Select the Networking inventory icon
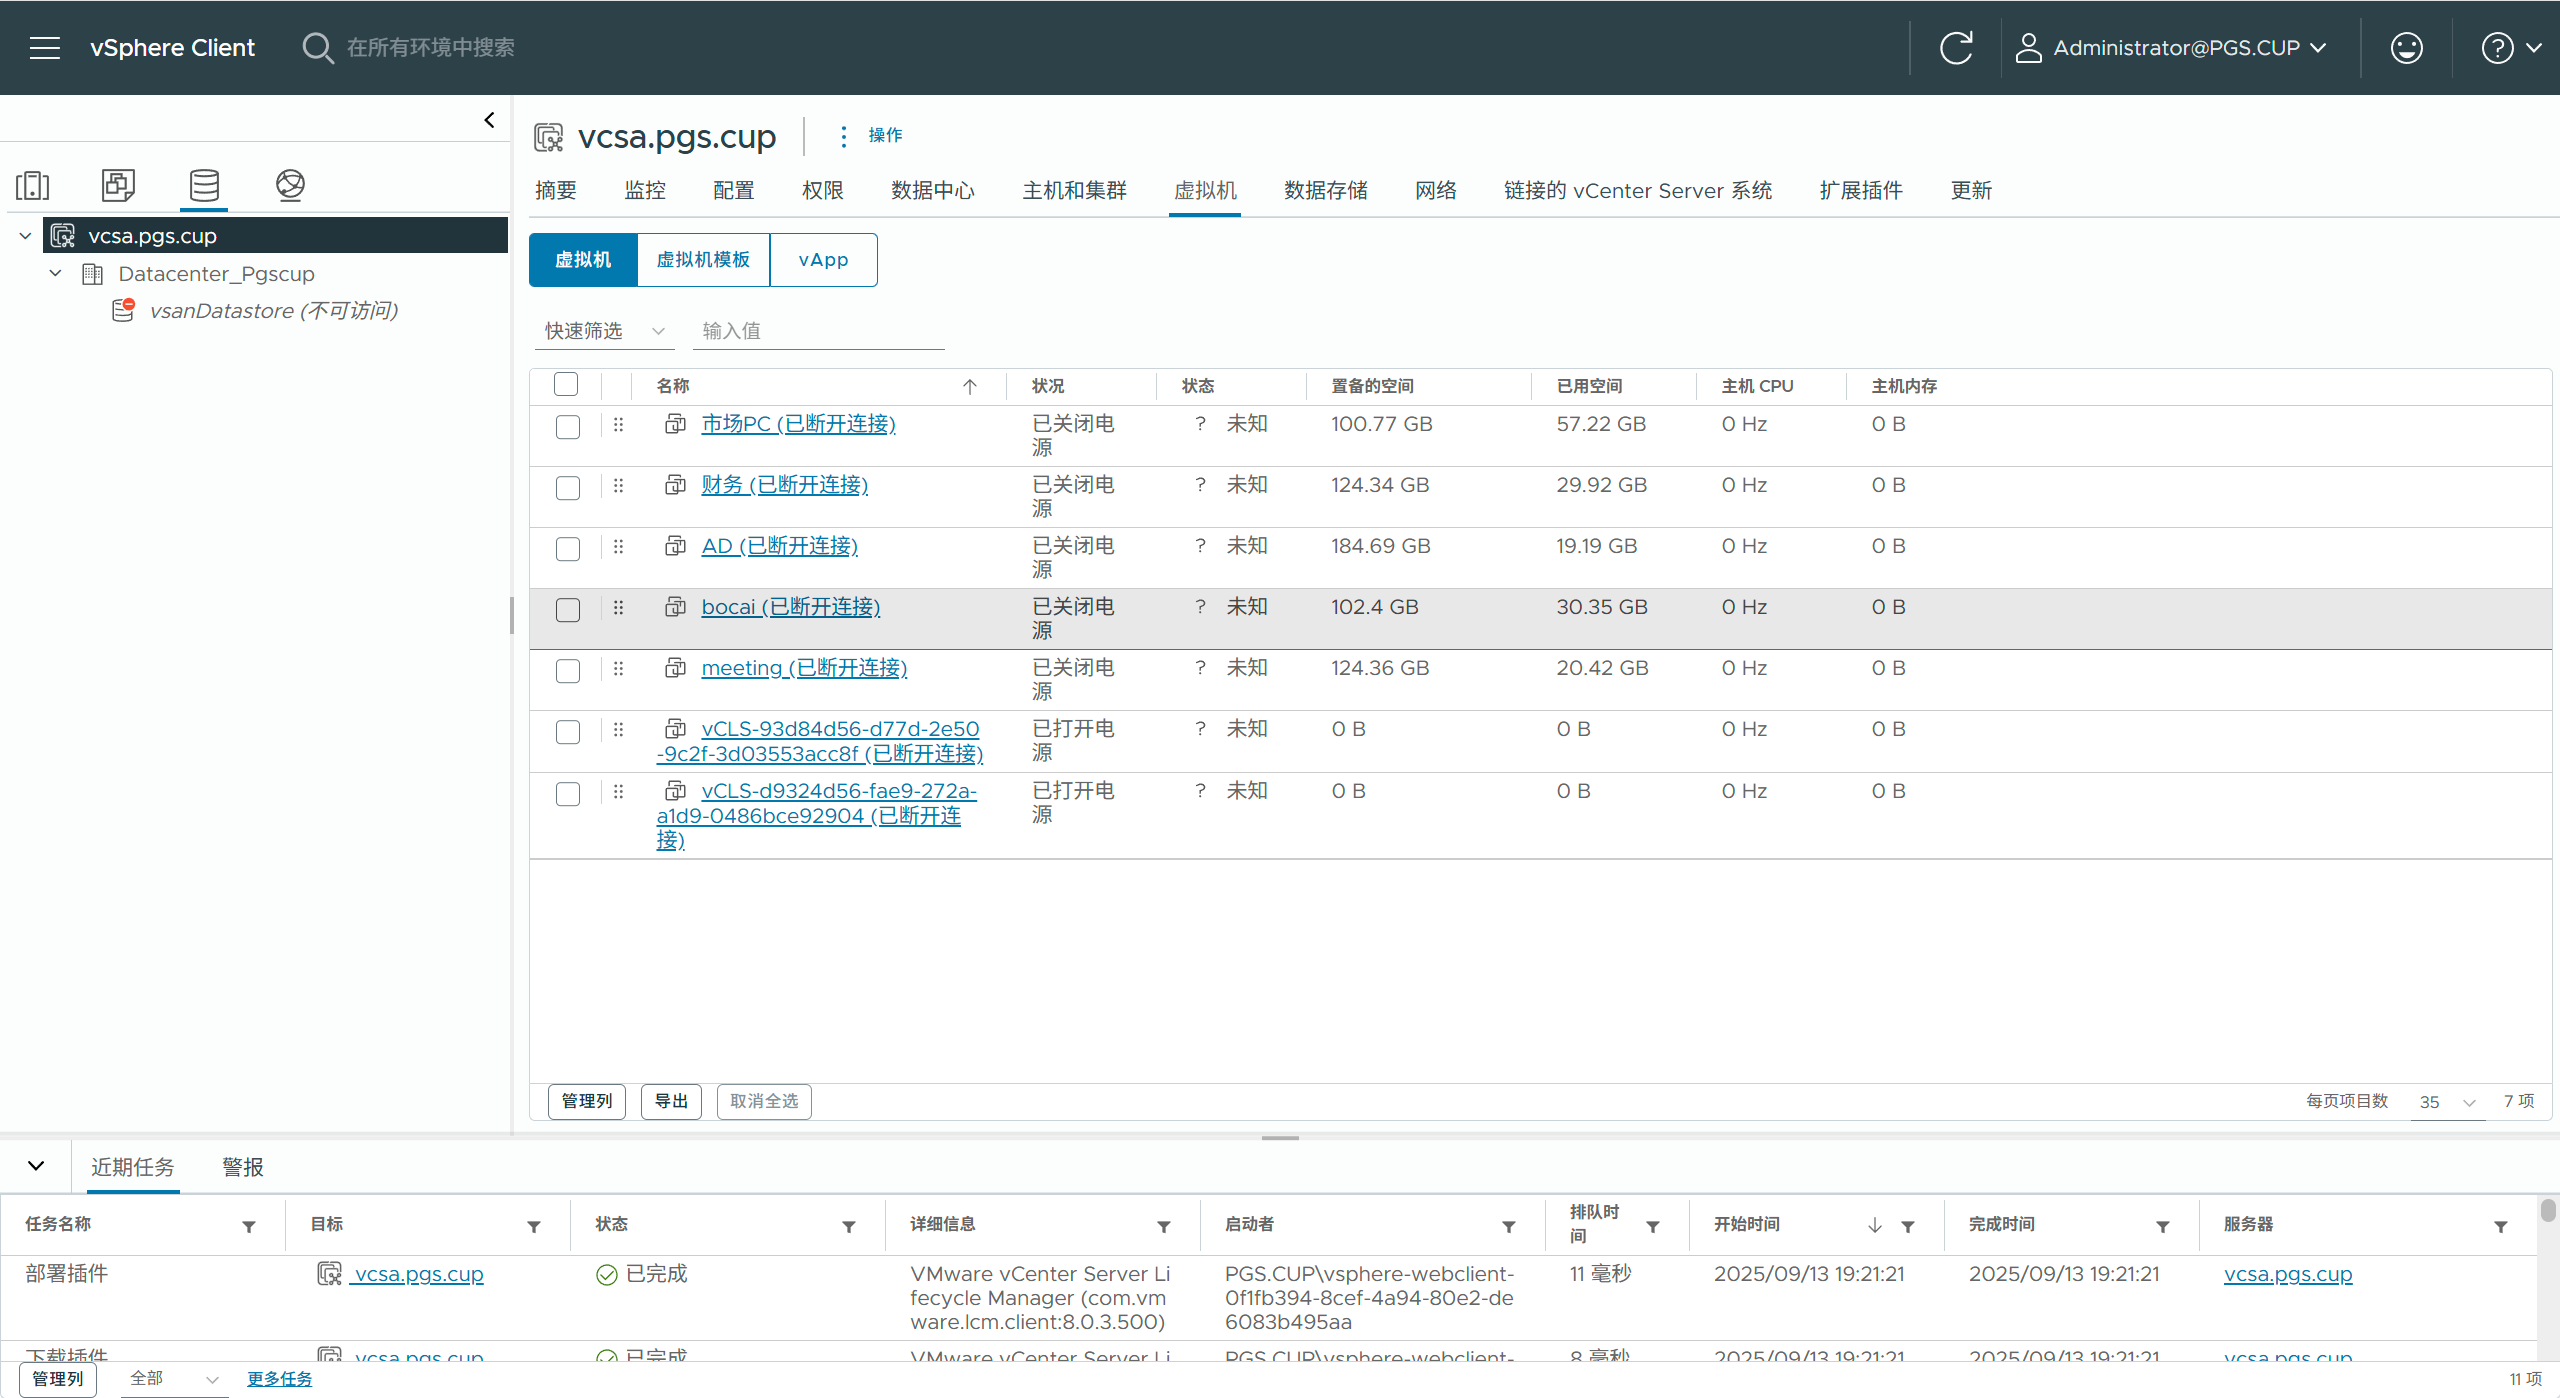 290,185
